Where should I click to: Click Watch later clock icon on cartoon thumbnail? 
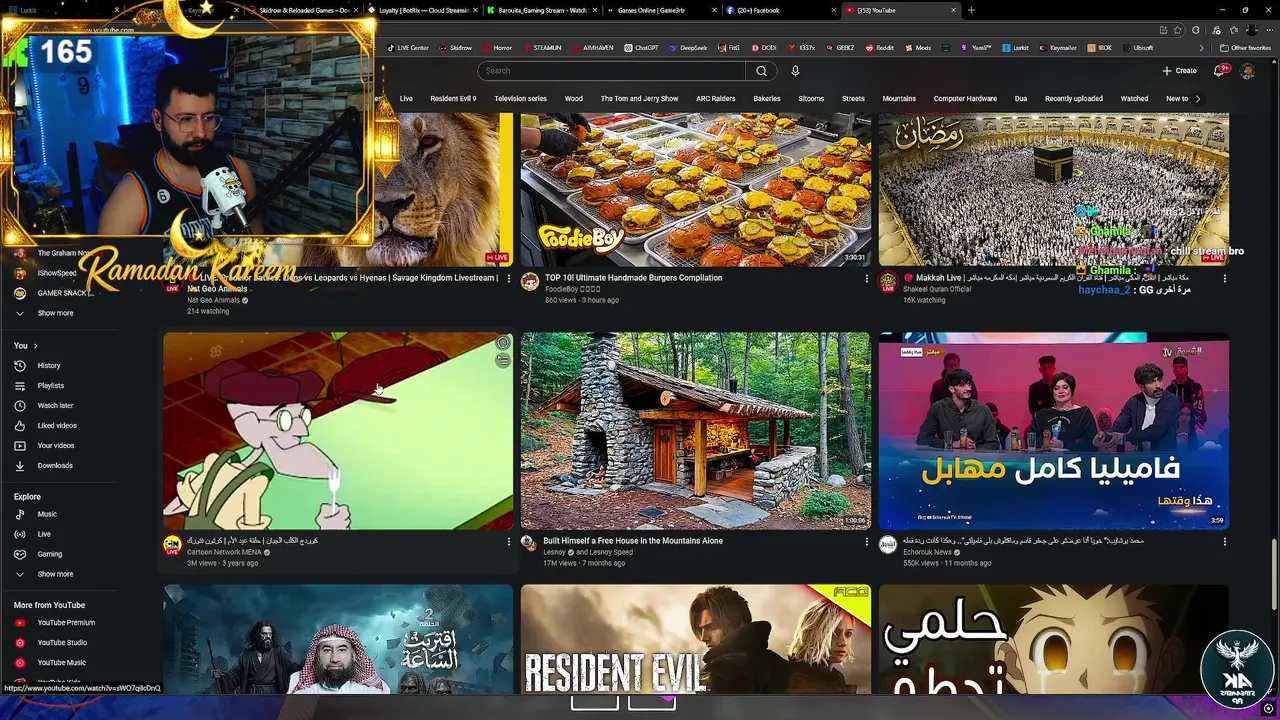pyautogui.click(x=502, y=343)
